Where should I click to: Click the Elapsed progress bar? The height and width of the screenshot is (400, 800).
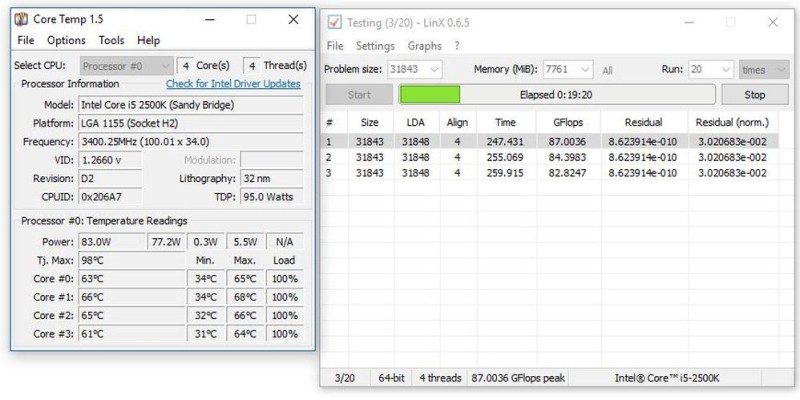(557, 95)
